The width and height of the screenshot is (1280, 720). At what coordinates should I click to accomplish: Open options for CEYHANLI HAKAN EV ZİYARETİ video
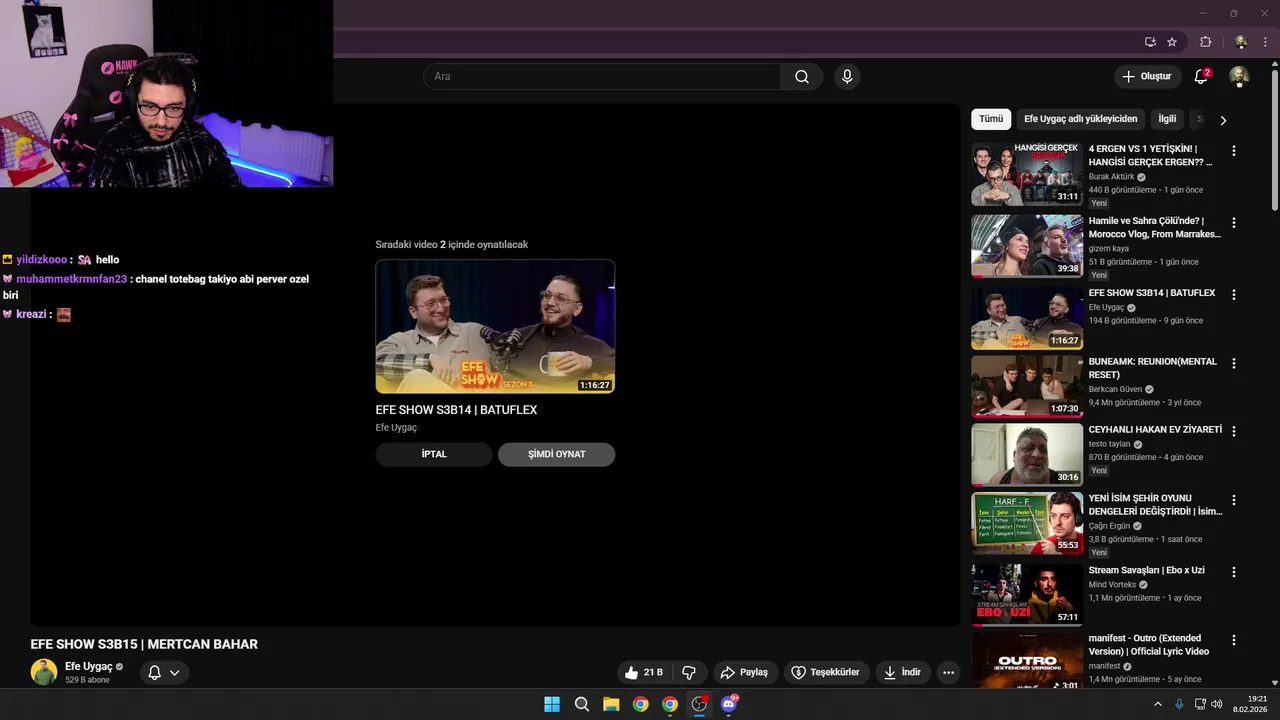click(x=1234, y=431)
